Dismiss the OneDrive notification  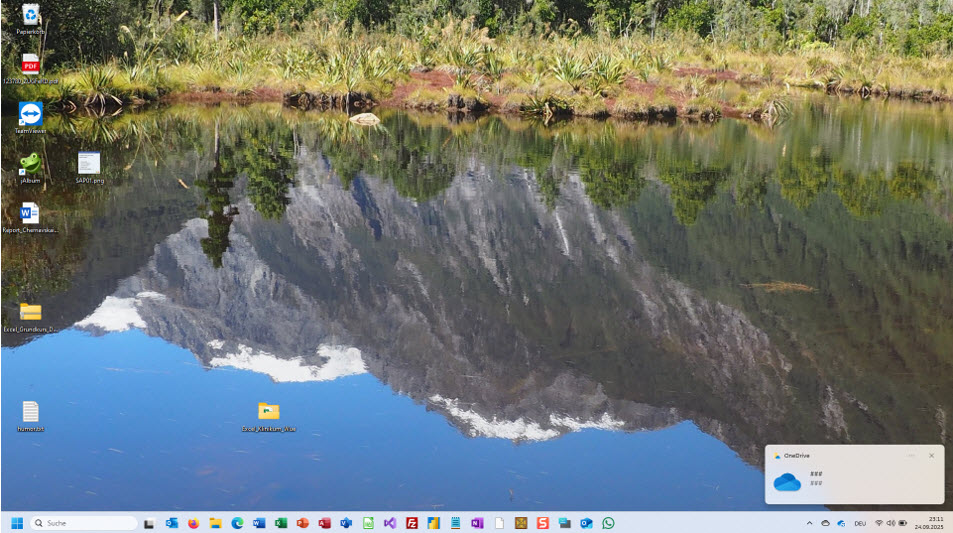point(931,455)
